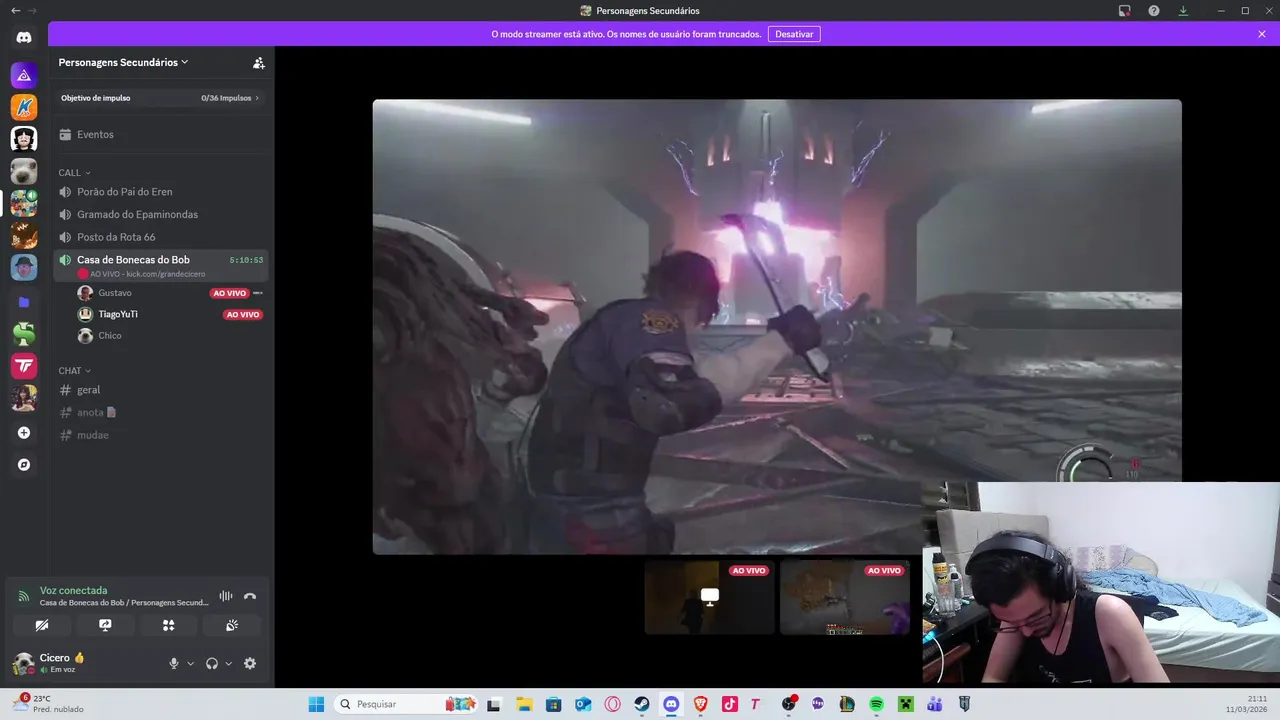Open the inbox icon in title bar
The height and width of the screenshot is (720, 1280).
[1124, 11]
